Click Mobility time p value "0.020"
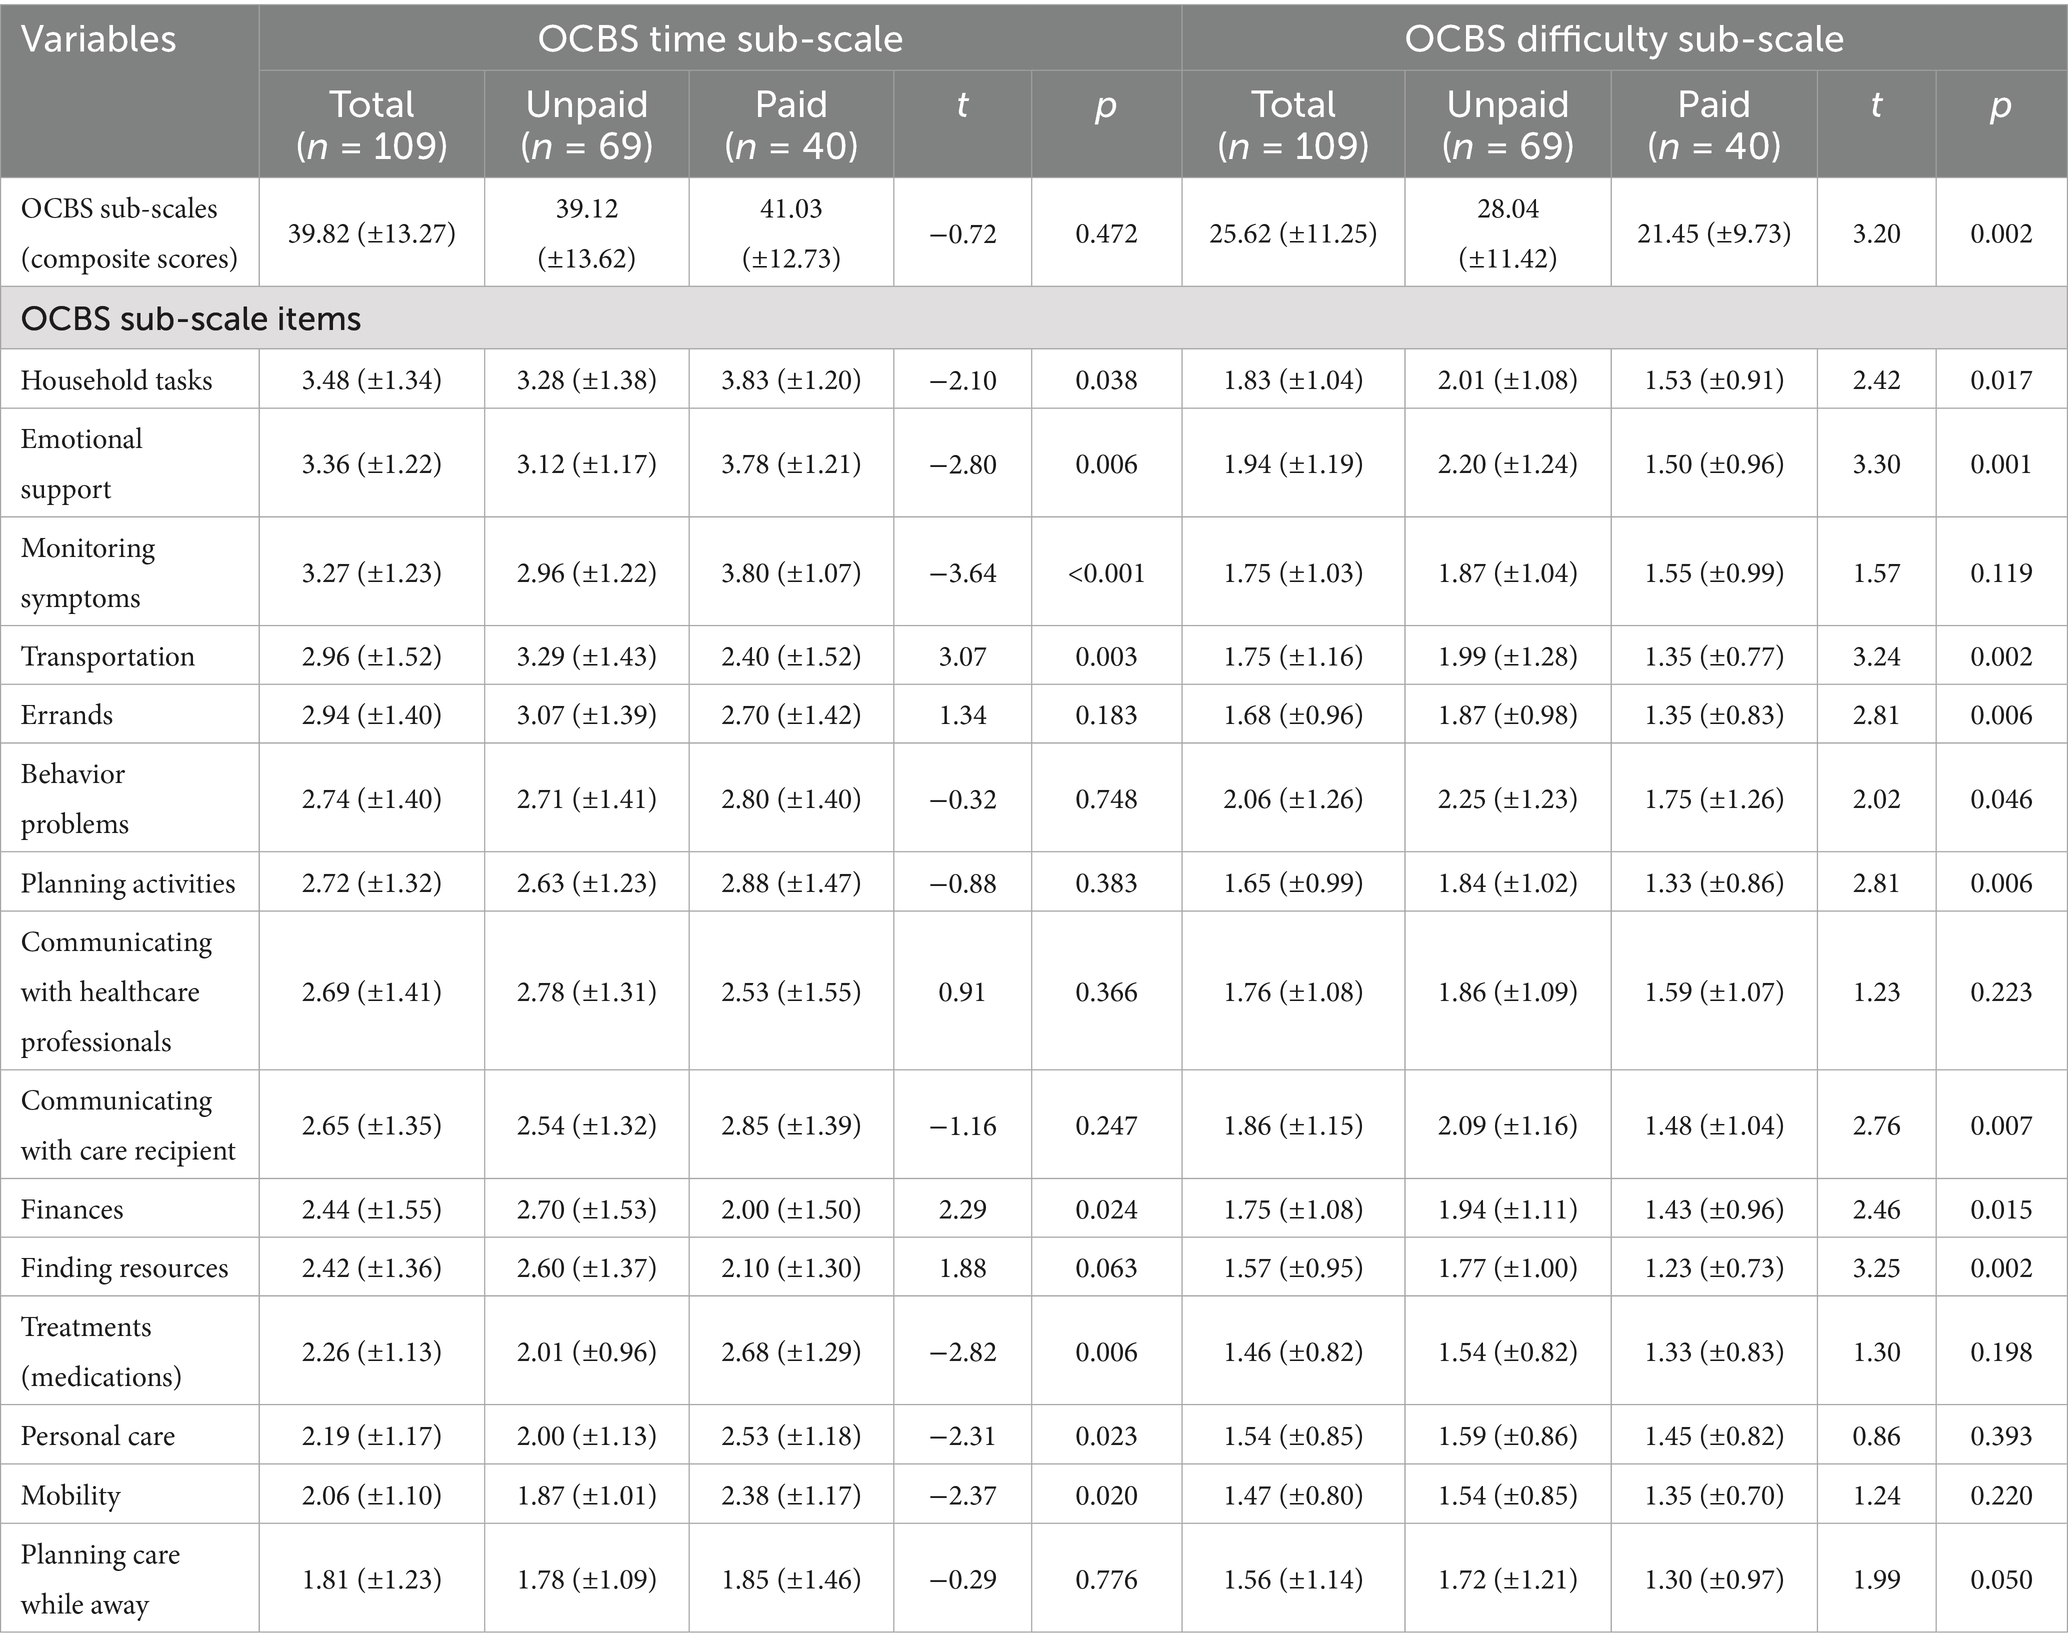 click(x=1106, y=1494)
